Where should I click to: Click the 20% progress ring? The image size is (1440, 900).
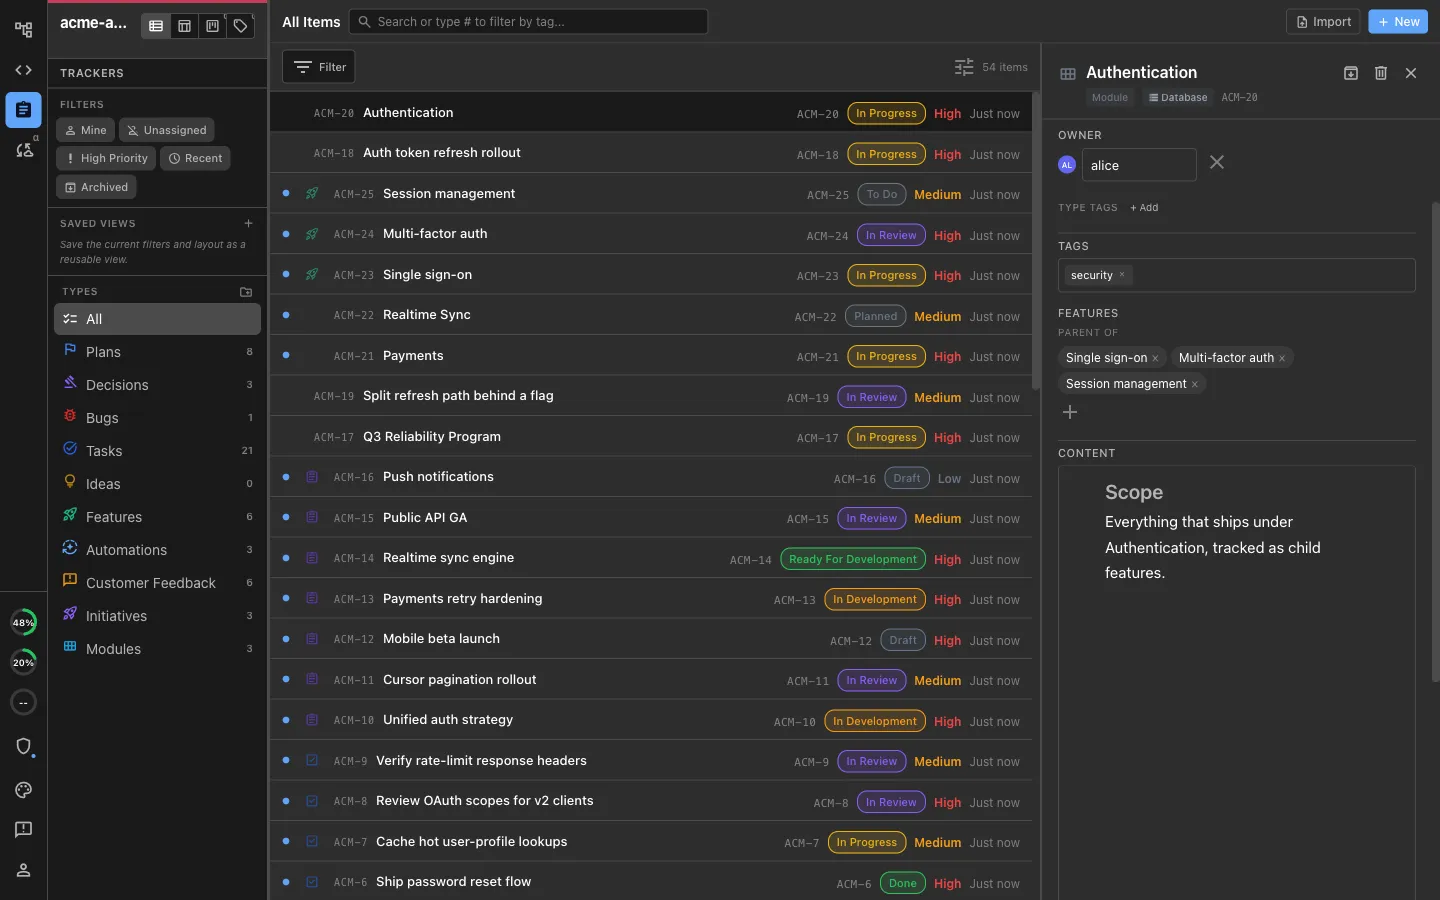(23, 662)
